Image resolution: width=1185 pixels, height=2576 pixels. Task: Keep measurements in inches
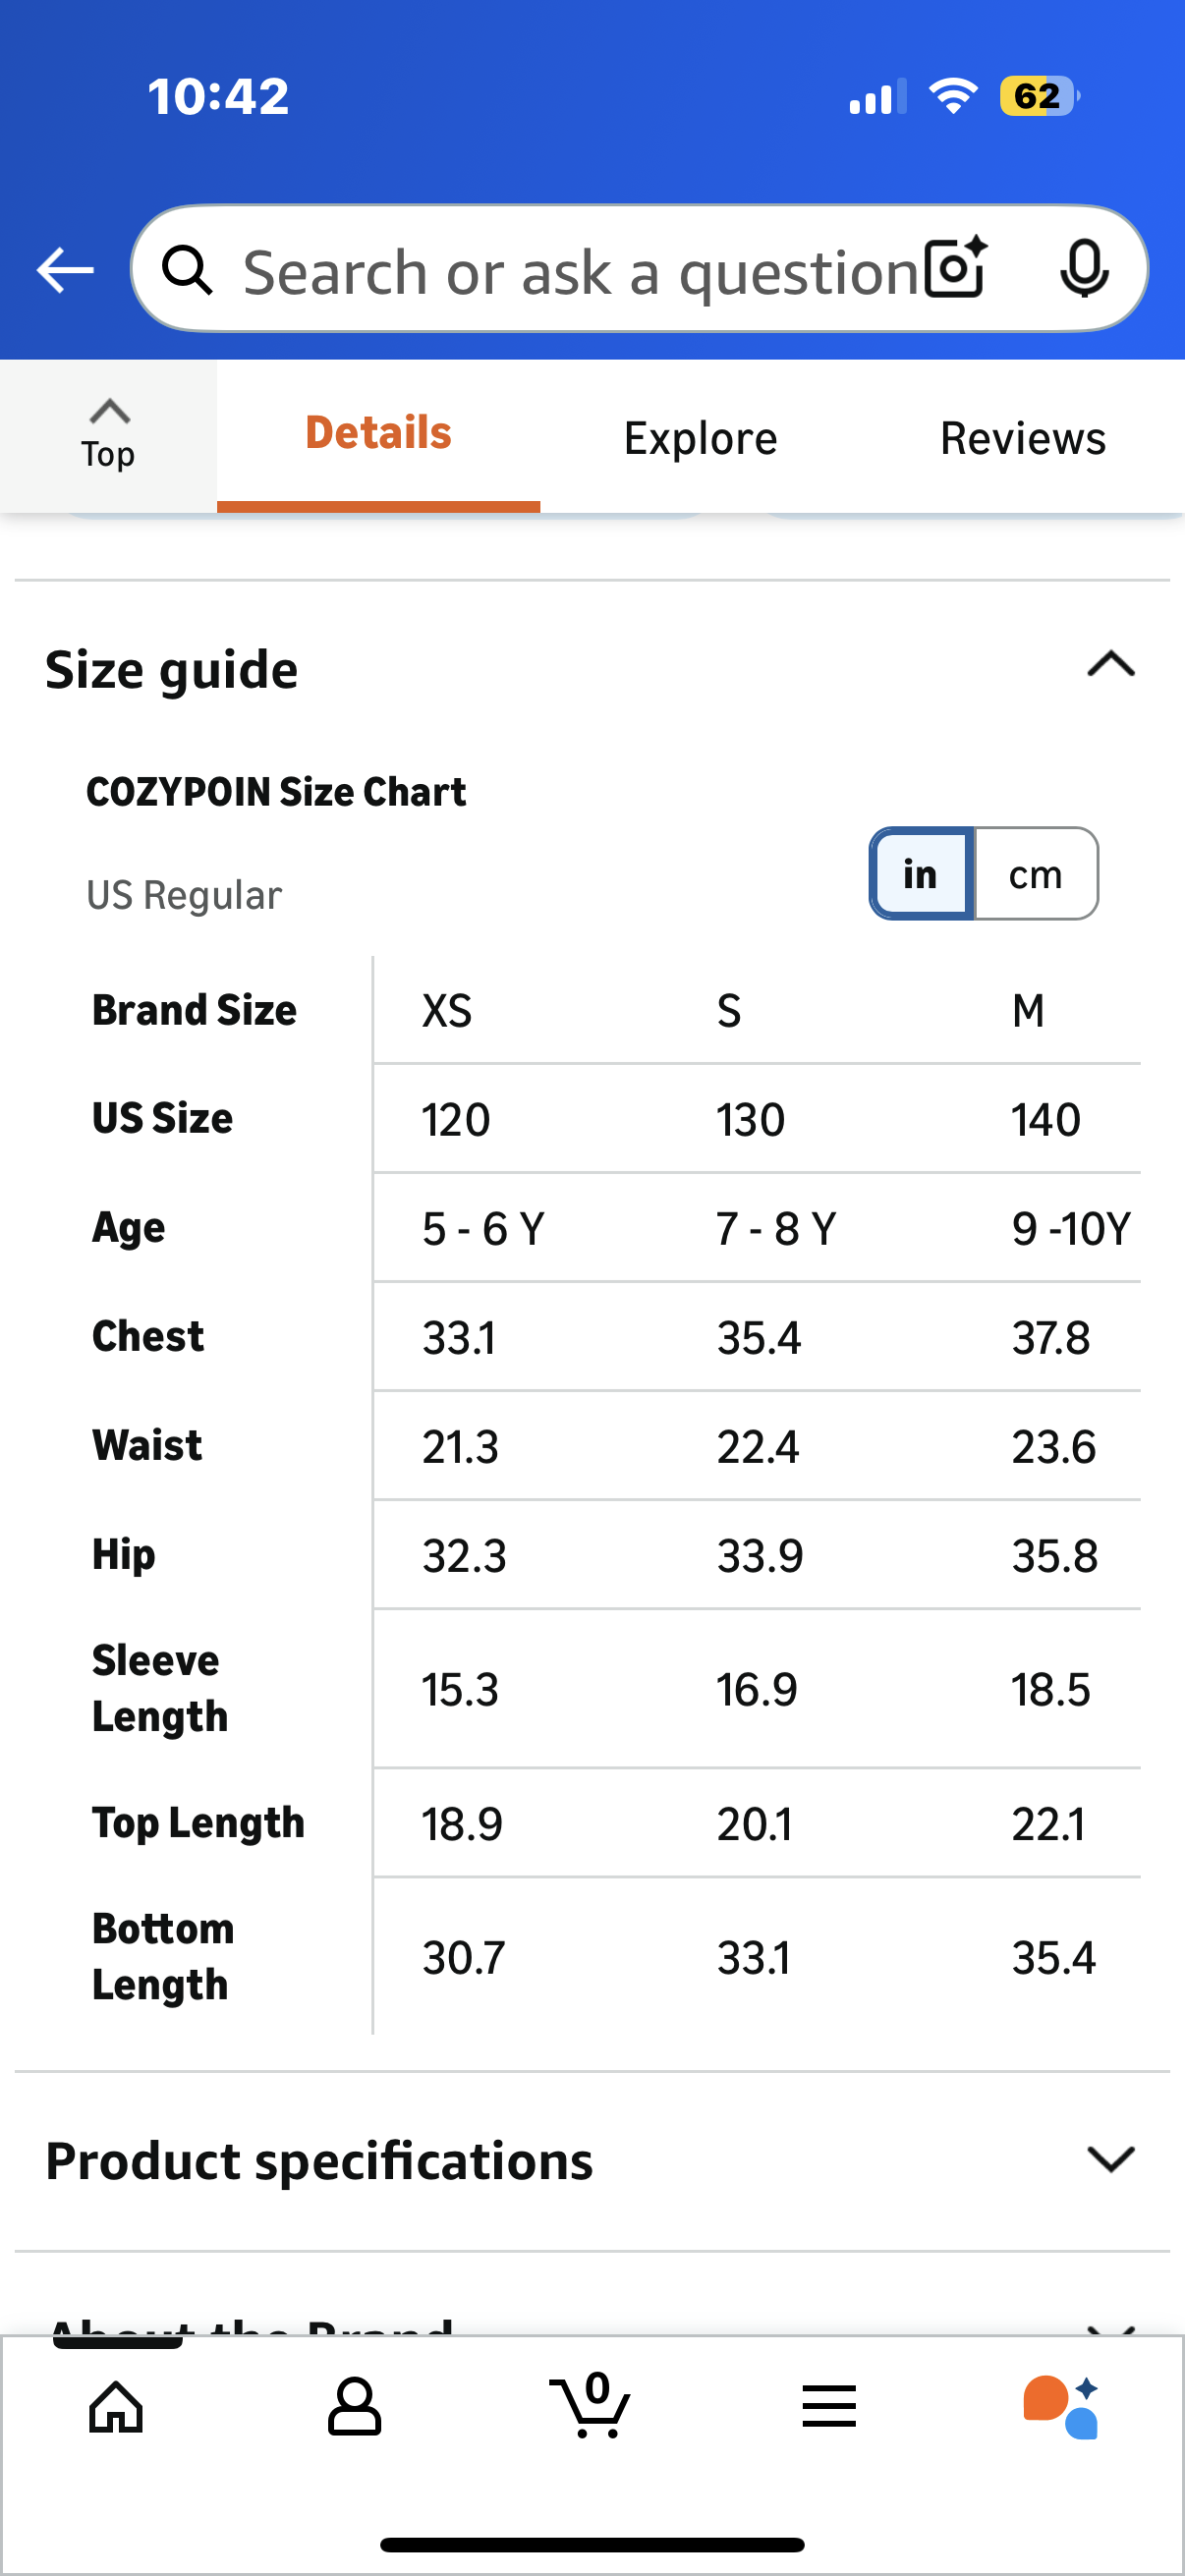pyautogui.click(x=918, y=873)
